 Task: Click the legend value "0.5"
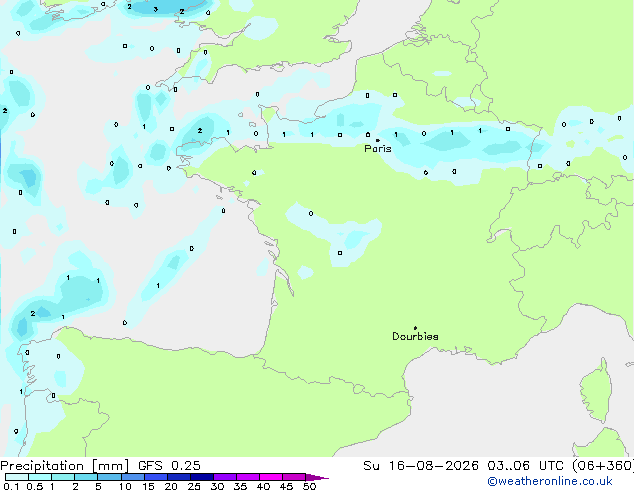(x=34, y=486)
